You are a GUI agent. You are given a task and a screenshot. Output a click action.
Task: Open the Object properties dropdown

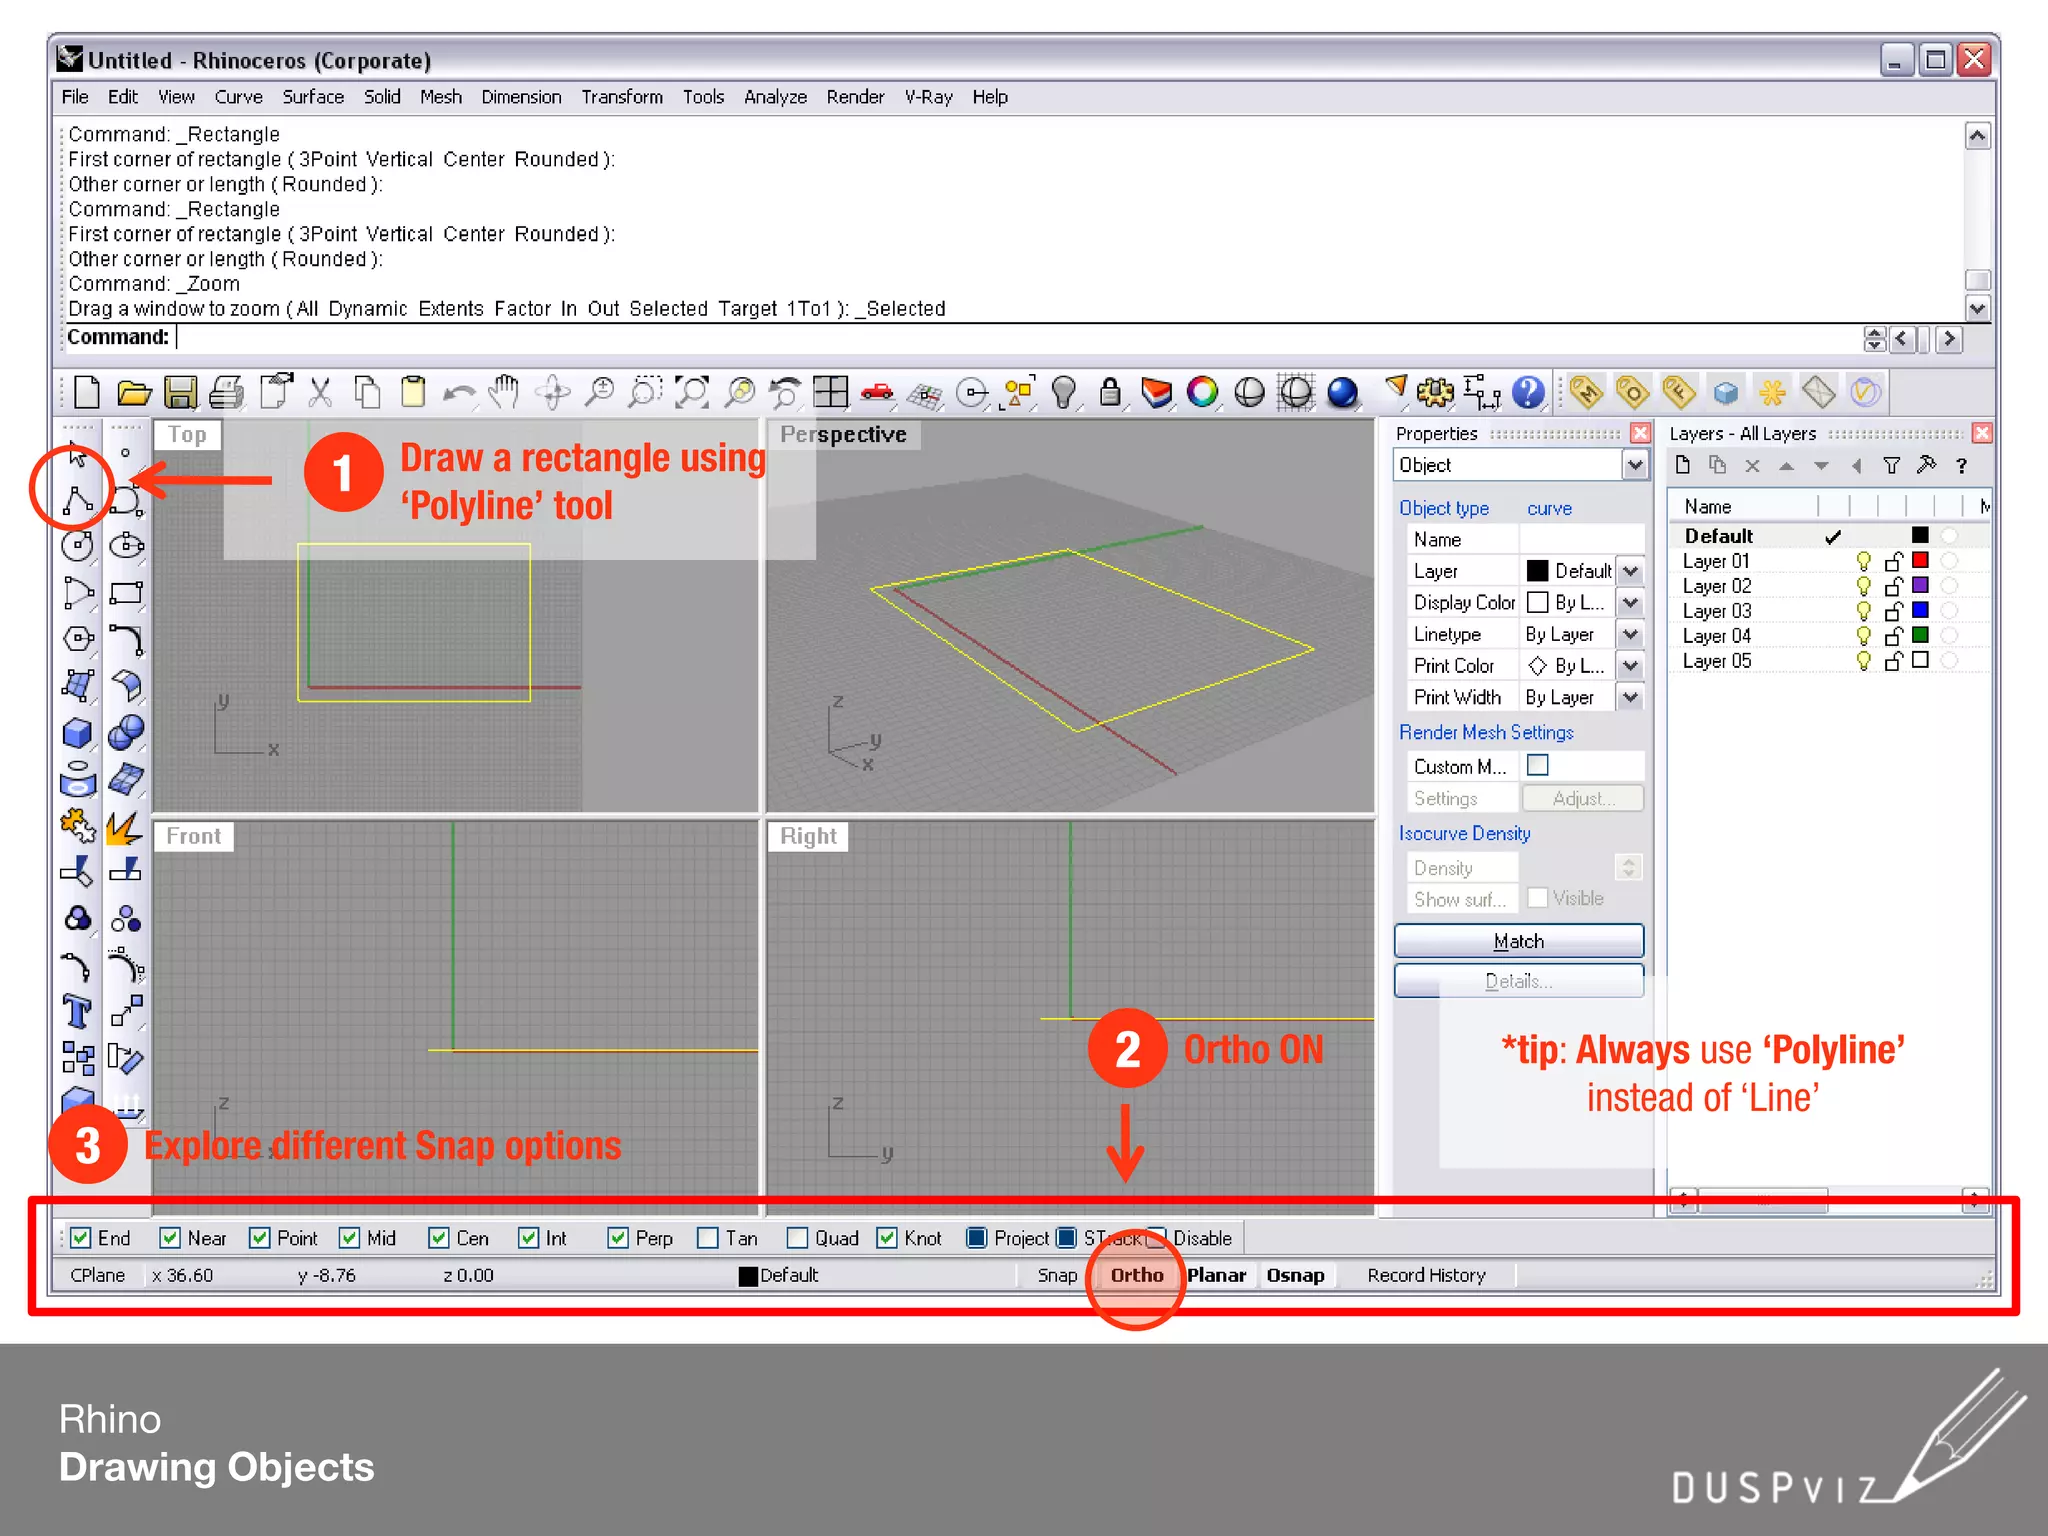tap(1634, 465)
